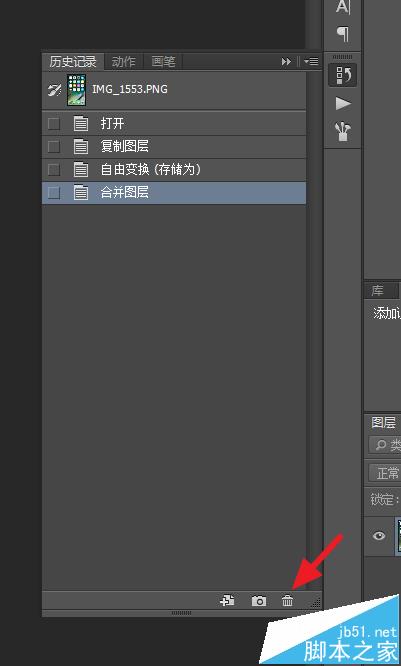Open the Actions panel play icon
Screen dimensions: 401x666
(343, 103)
